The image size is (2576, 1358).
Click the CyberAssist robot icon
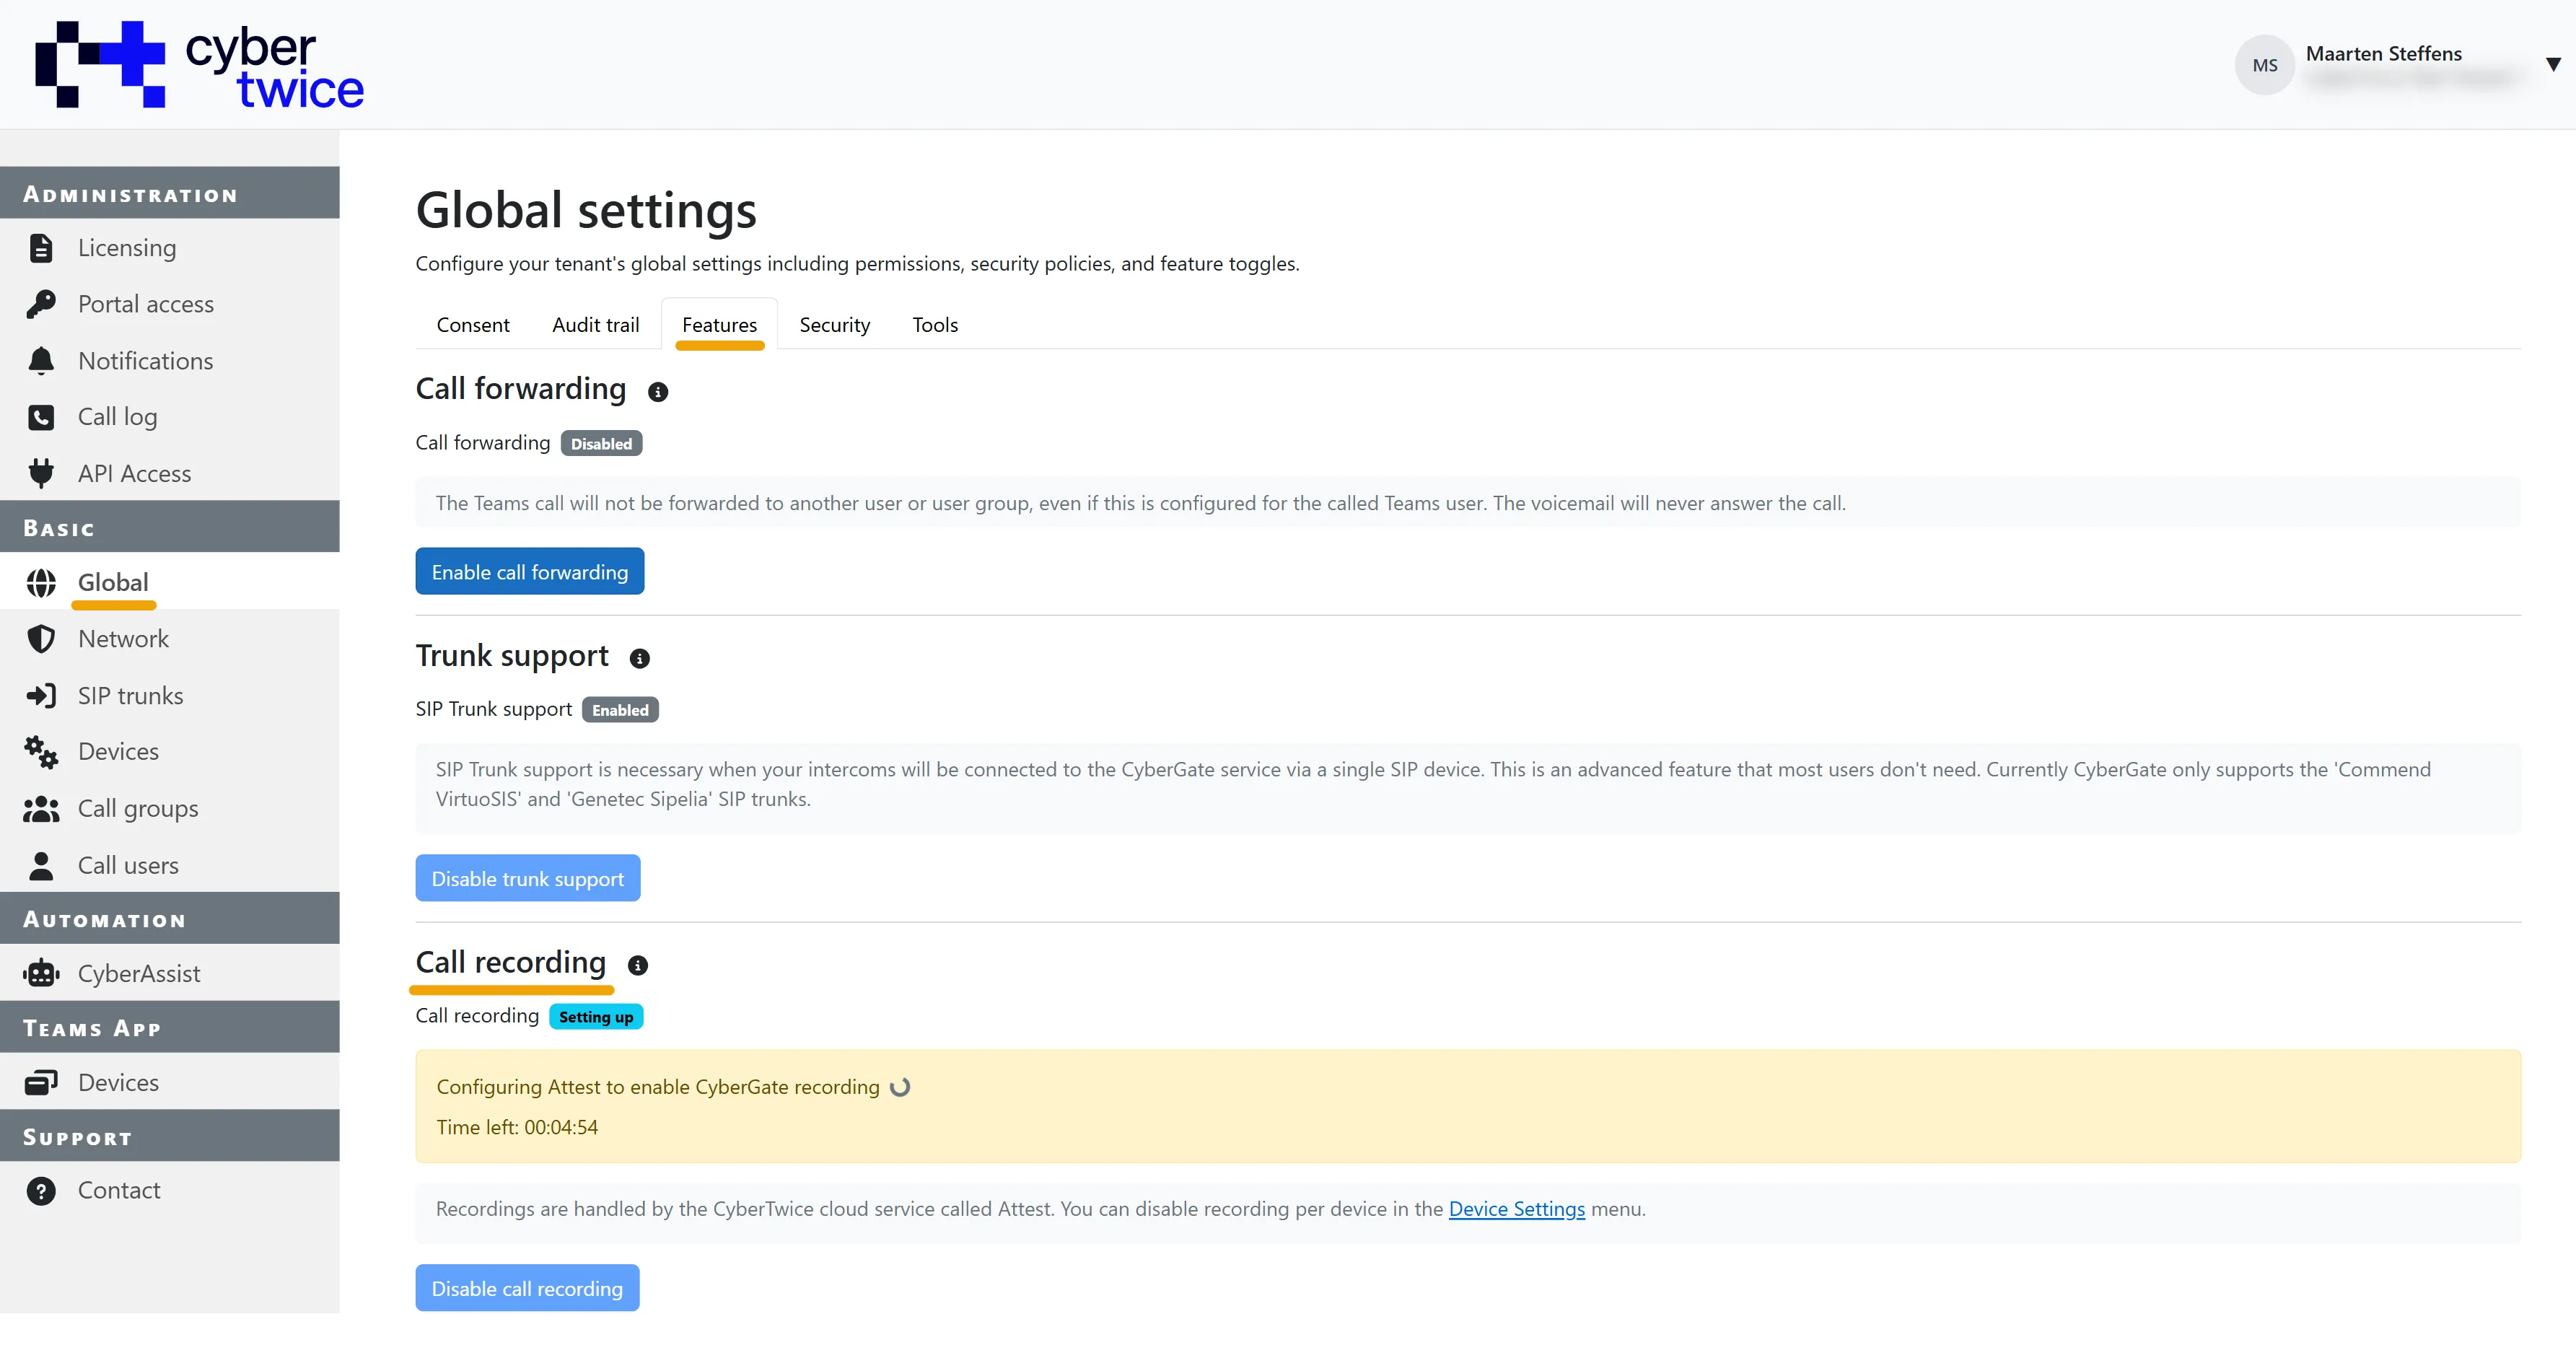click(41, 974)
